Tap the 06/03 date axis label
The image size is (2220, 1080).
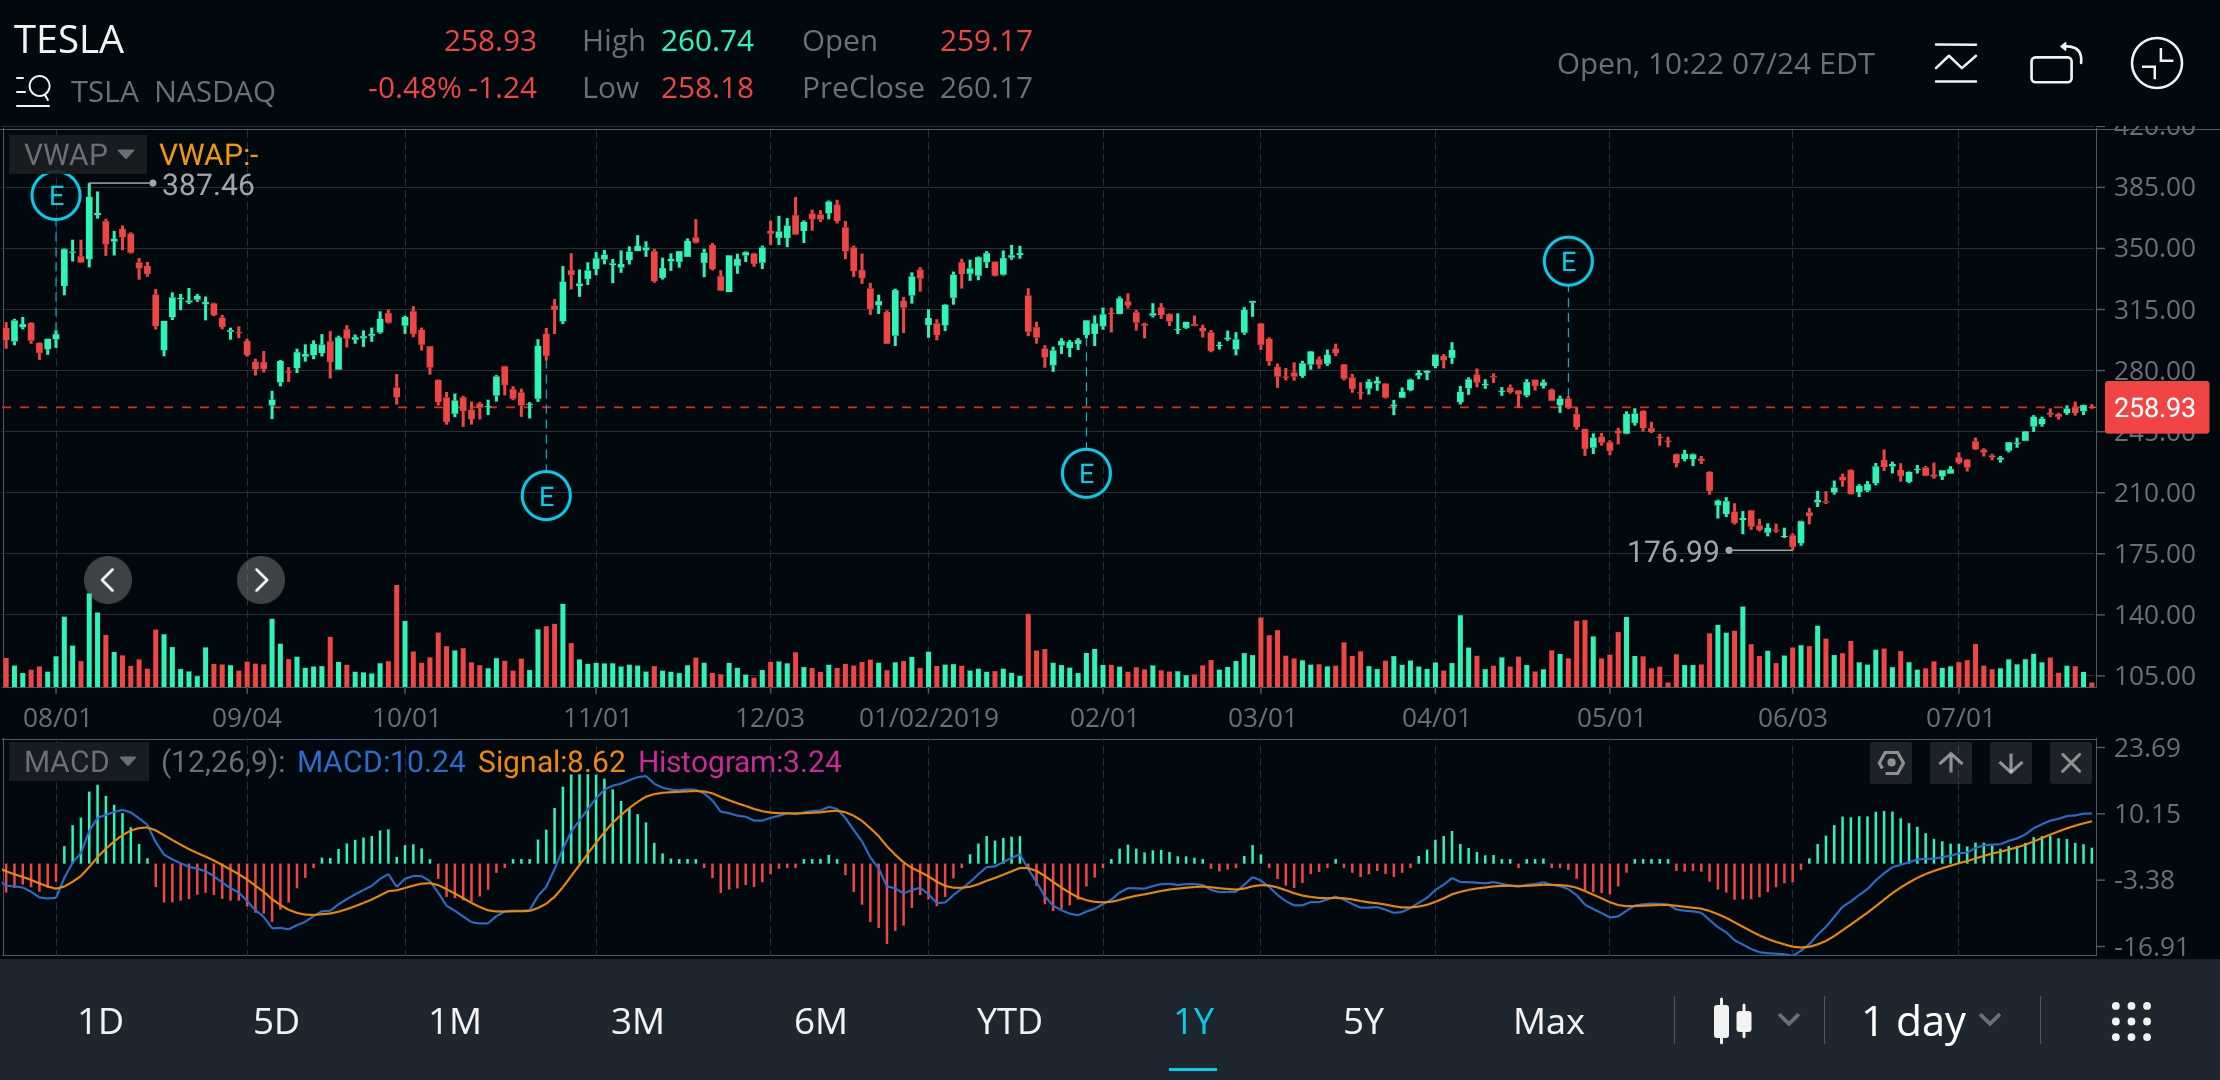(x=1792, y=717)
